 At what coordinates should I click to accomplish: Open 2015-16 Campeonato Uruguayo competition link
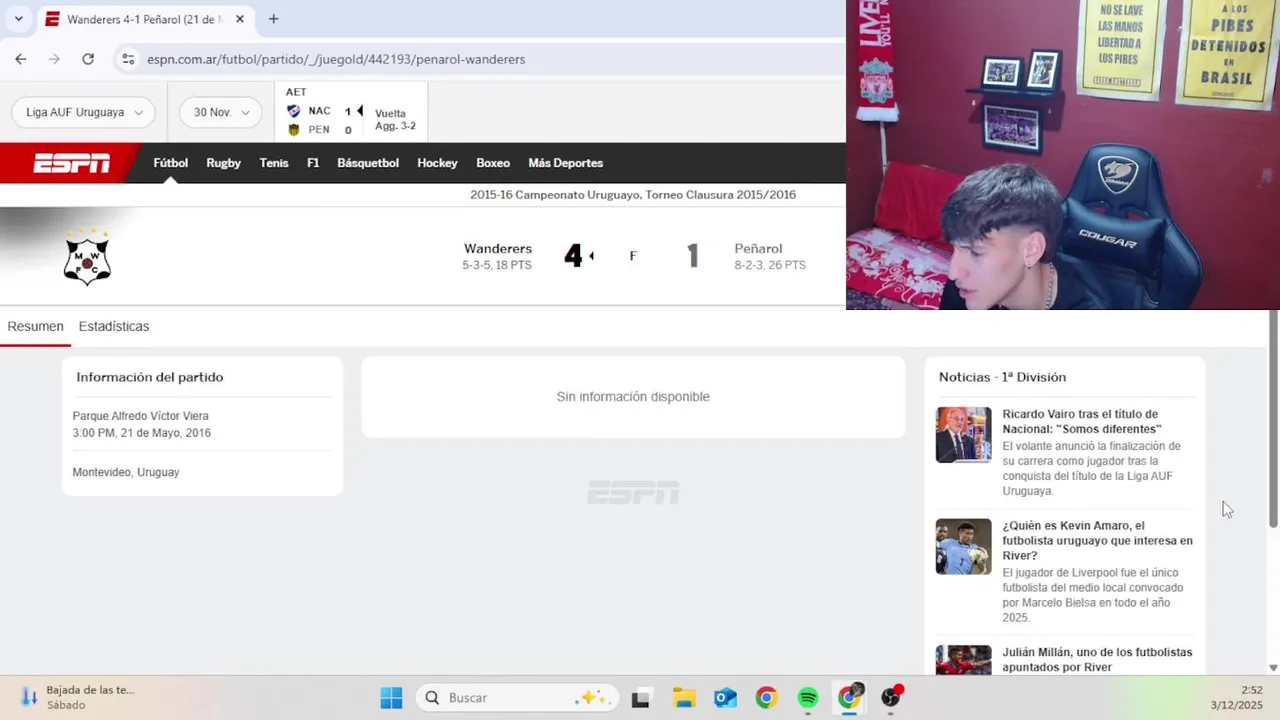tap(633, 195)
